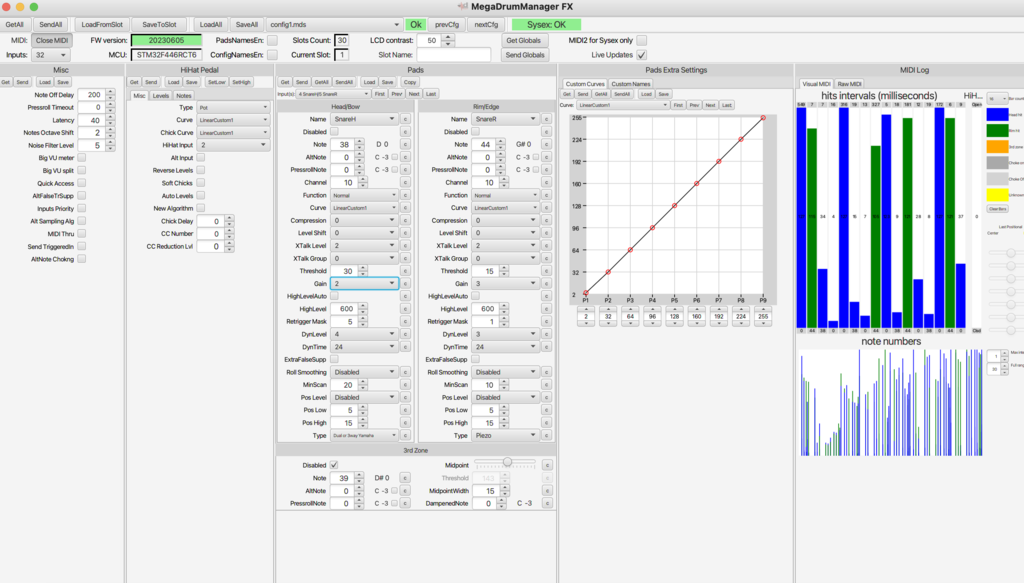Enable the PadsNamesEn checkbox

click(x=272, y=40)
